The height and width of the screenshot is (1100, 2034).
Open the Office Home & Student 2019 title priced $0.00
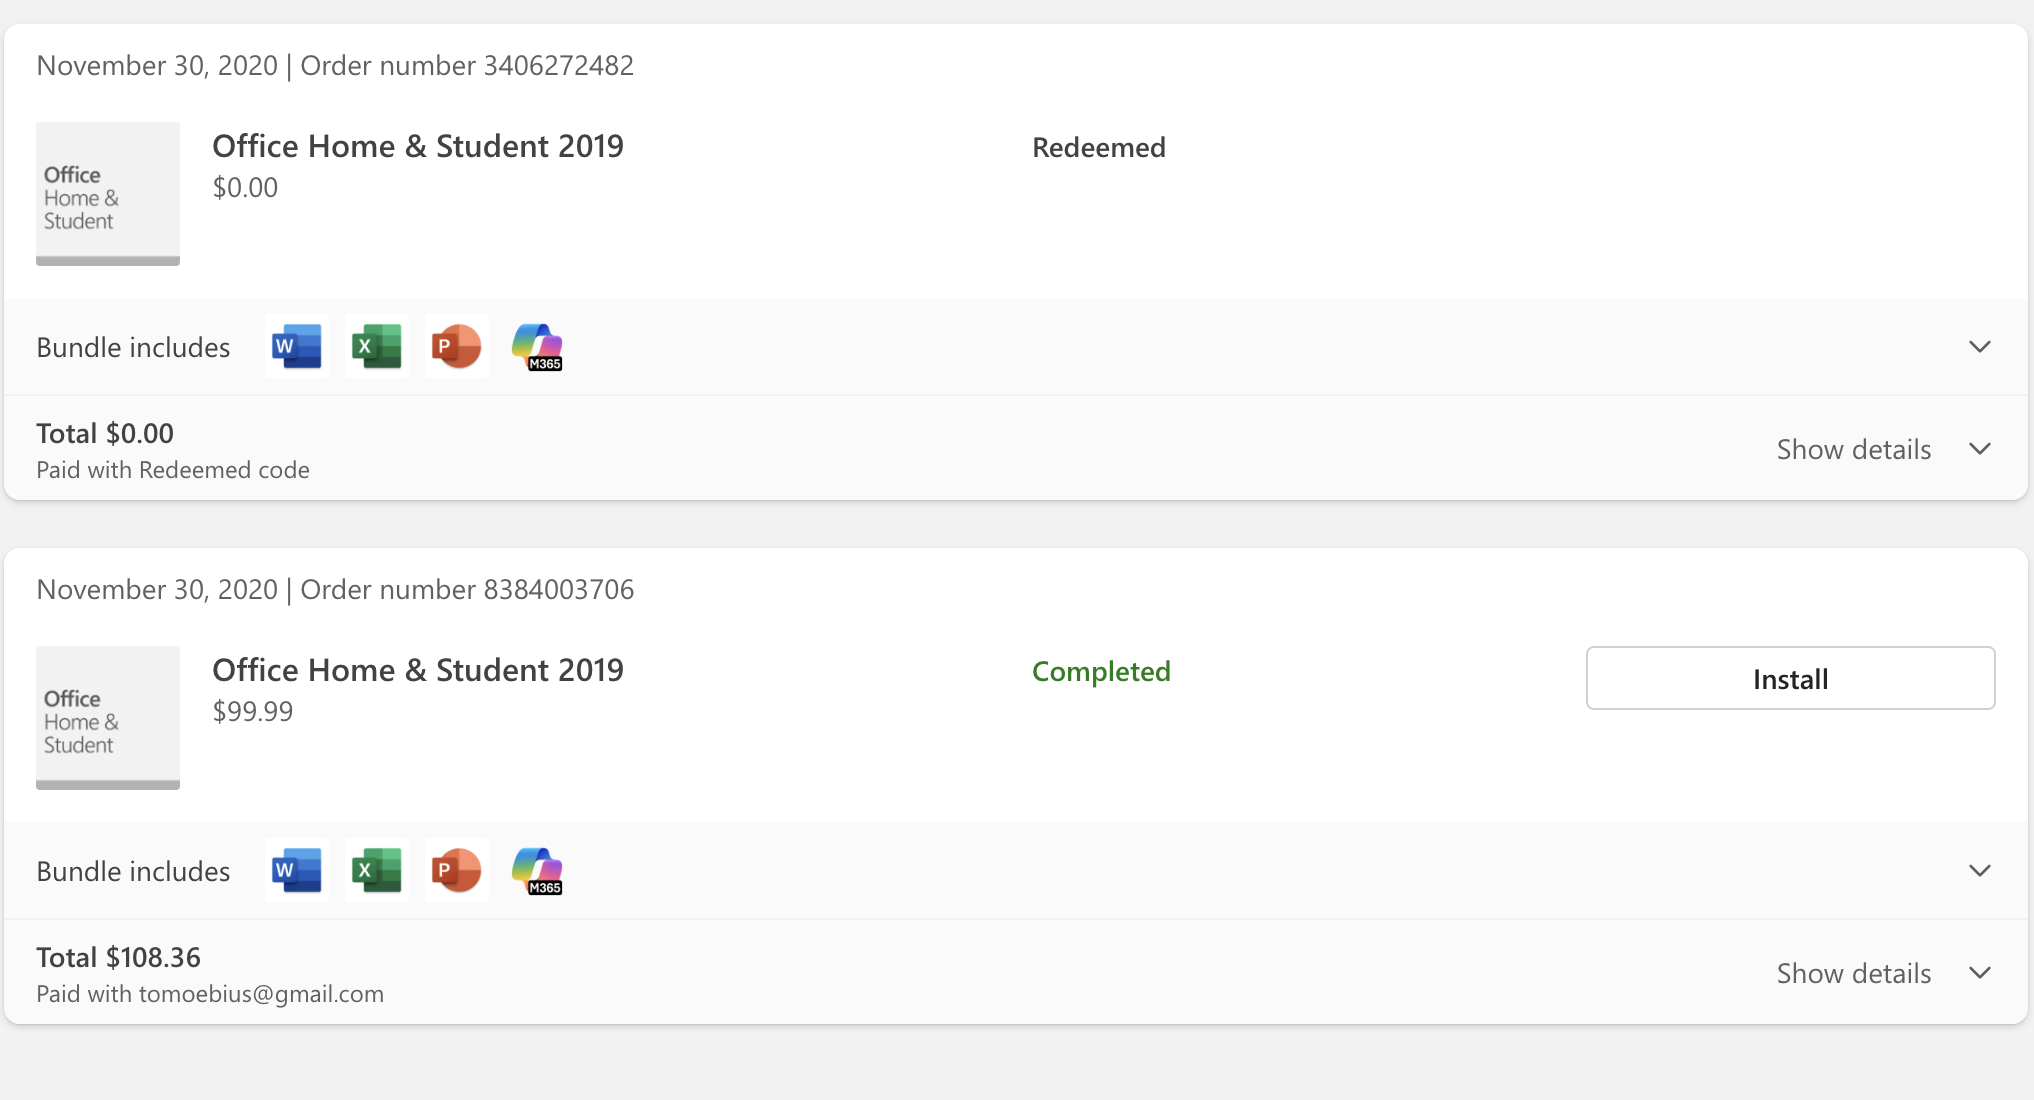pos(418,146)
